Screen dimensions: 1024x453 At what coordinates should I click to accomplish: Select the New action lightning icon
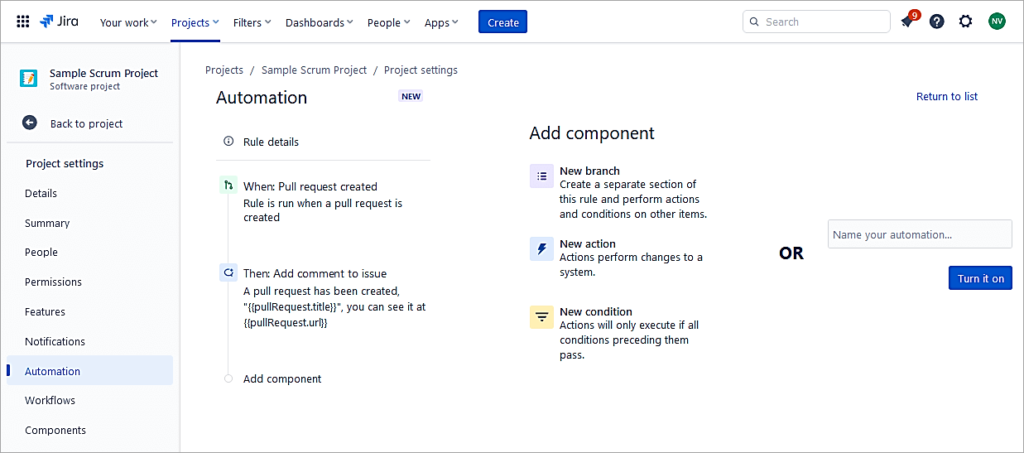(541, 249)
